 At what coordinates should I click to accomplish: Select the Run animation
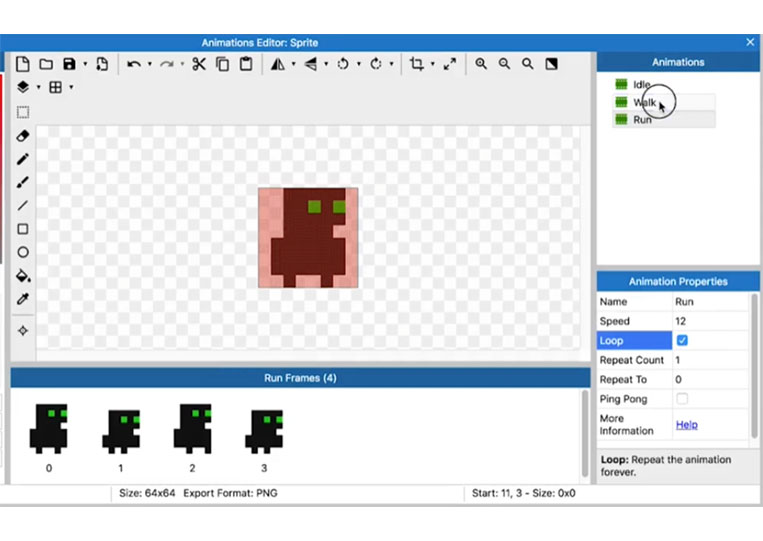point(664,120)
